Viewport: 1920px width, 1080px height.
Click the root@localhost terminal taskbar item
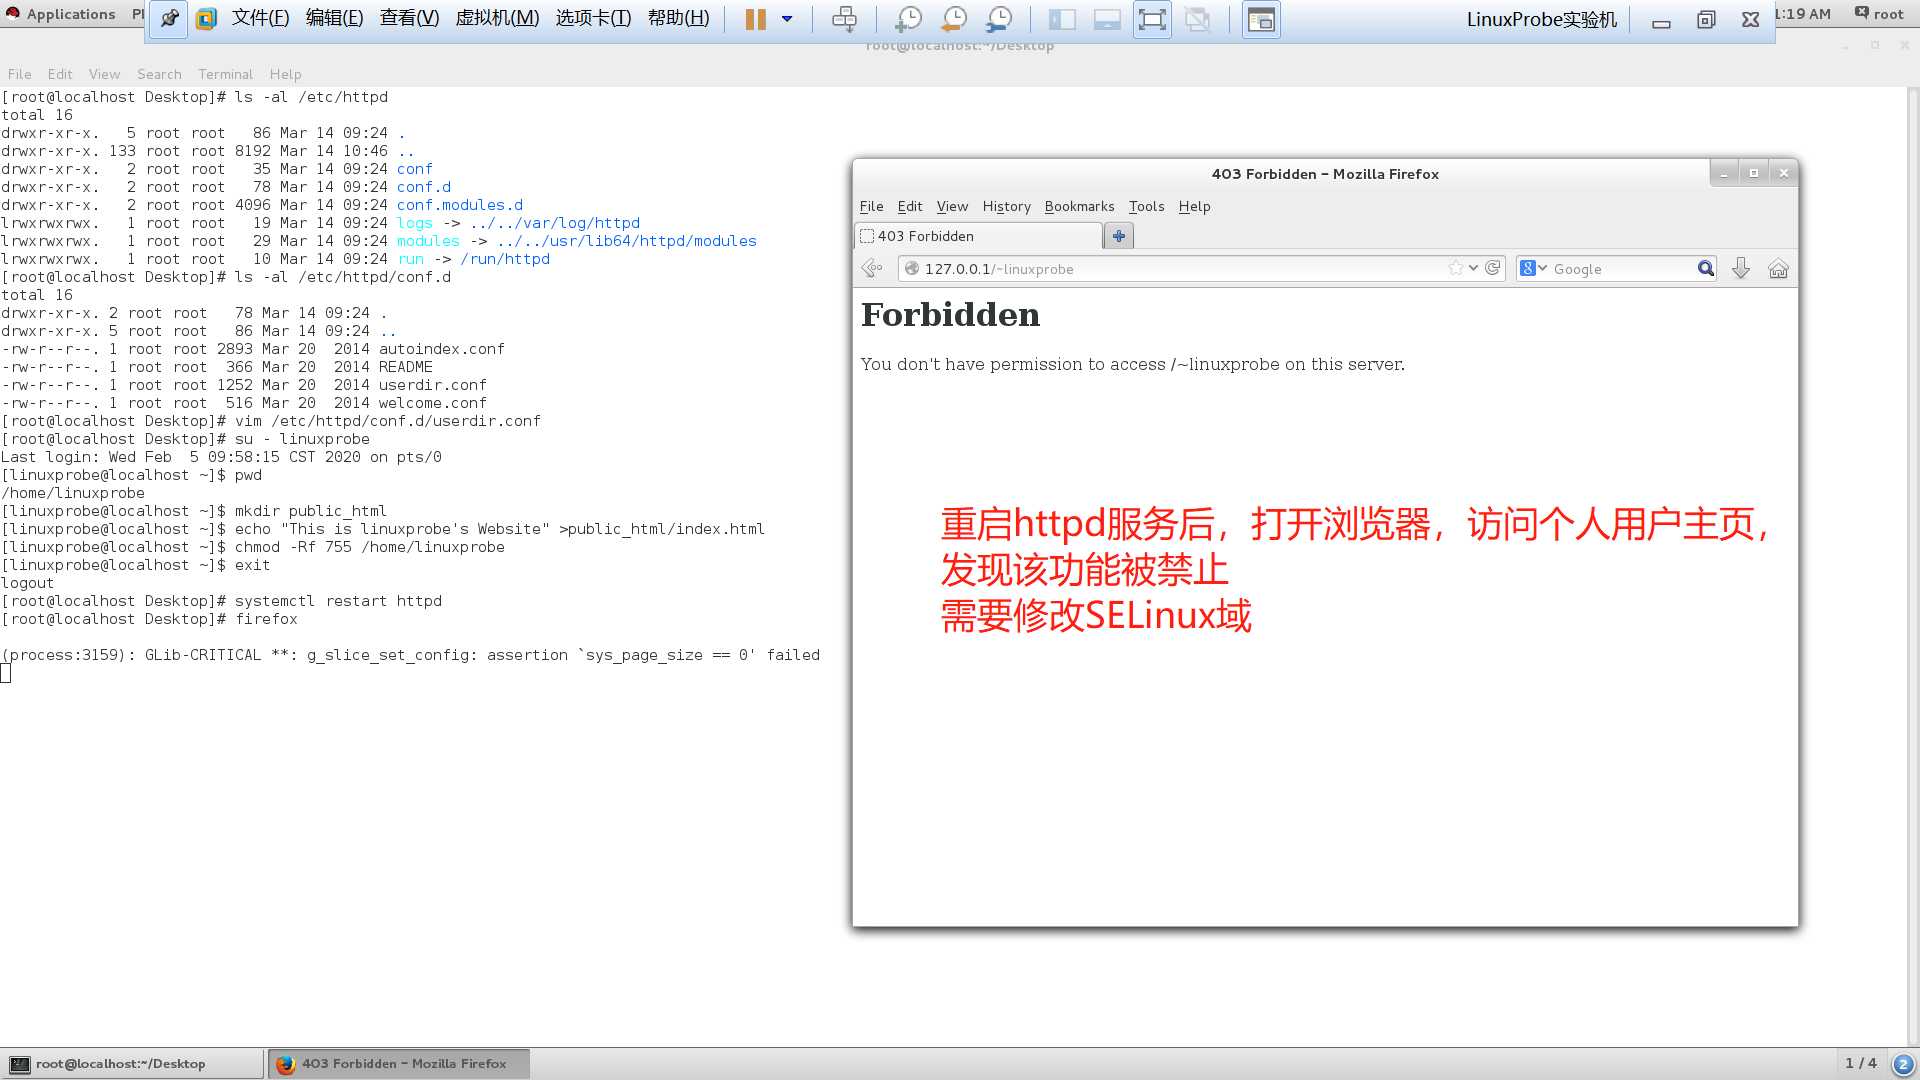(131, 1063)
